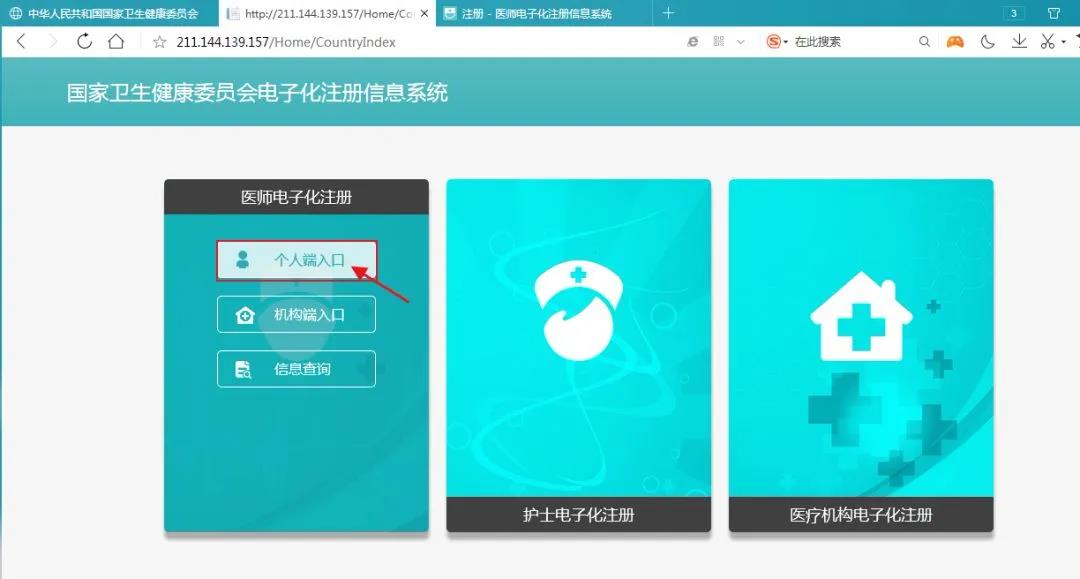Click the magnifier search icon
Image resolution: width=1080 pixels, height=579 pixels.
click(x=925, y=42)
